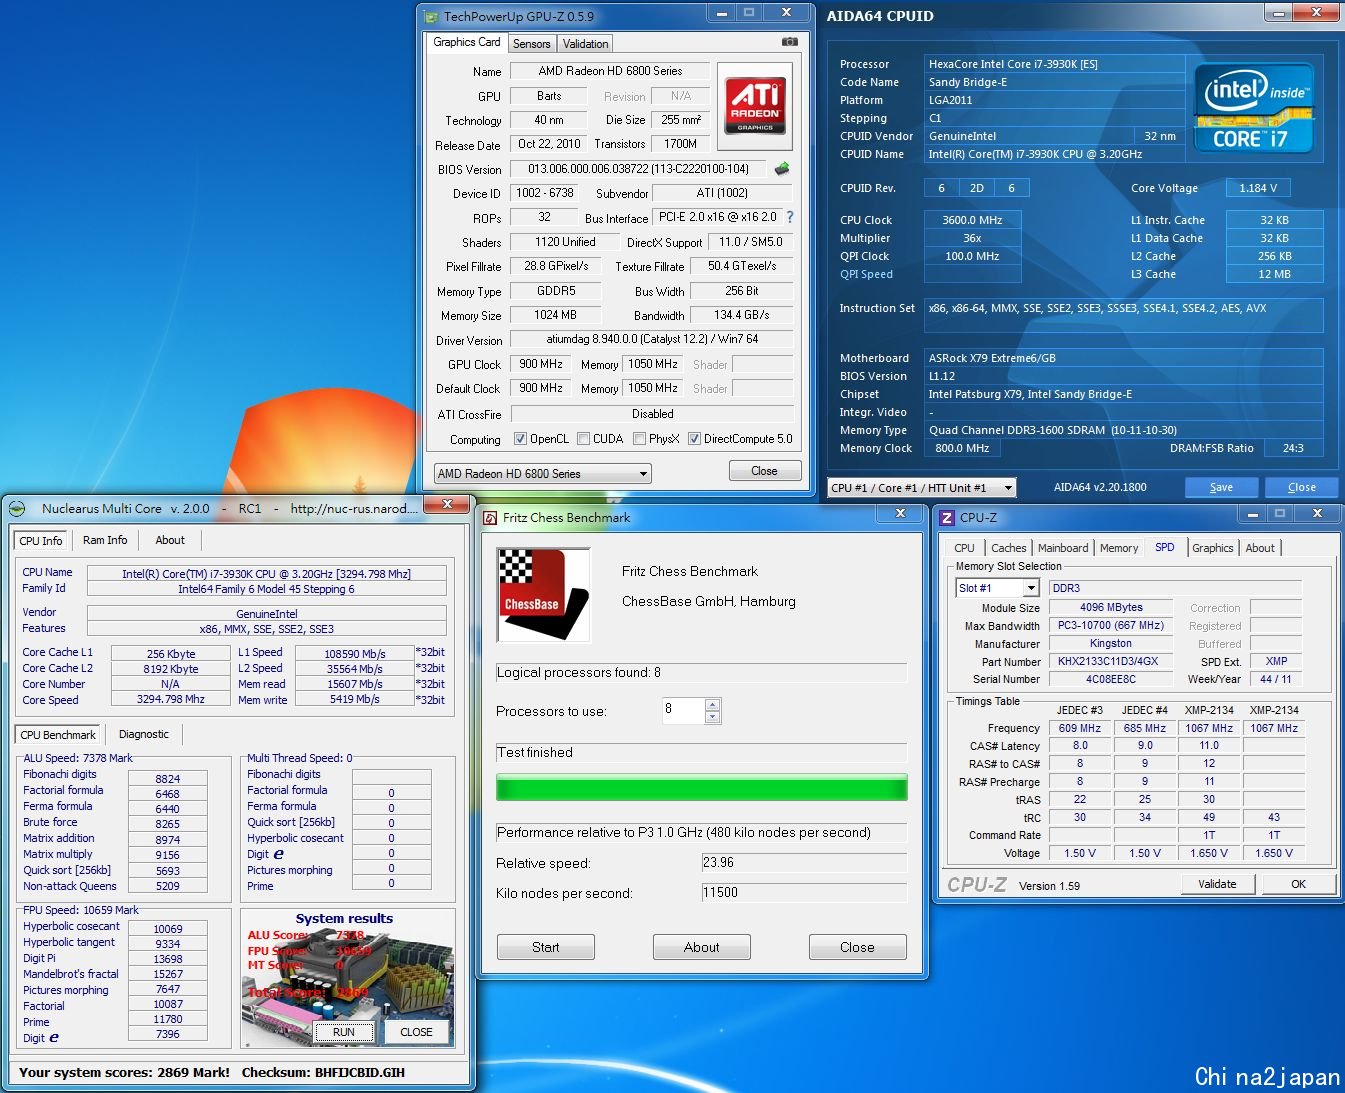Toggle the DirectCompute 5.0 checkbox
Screen dimensions: 1345x1093
(694, 439)
